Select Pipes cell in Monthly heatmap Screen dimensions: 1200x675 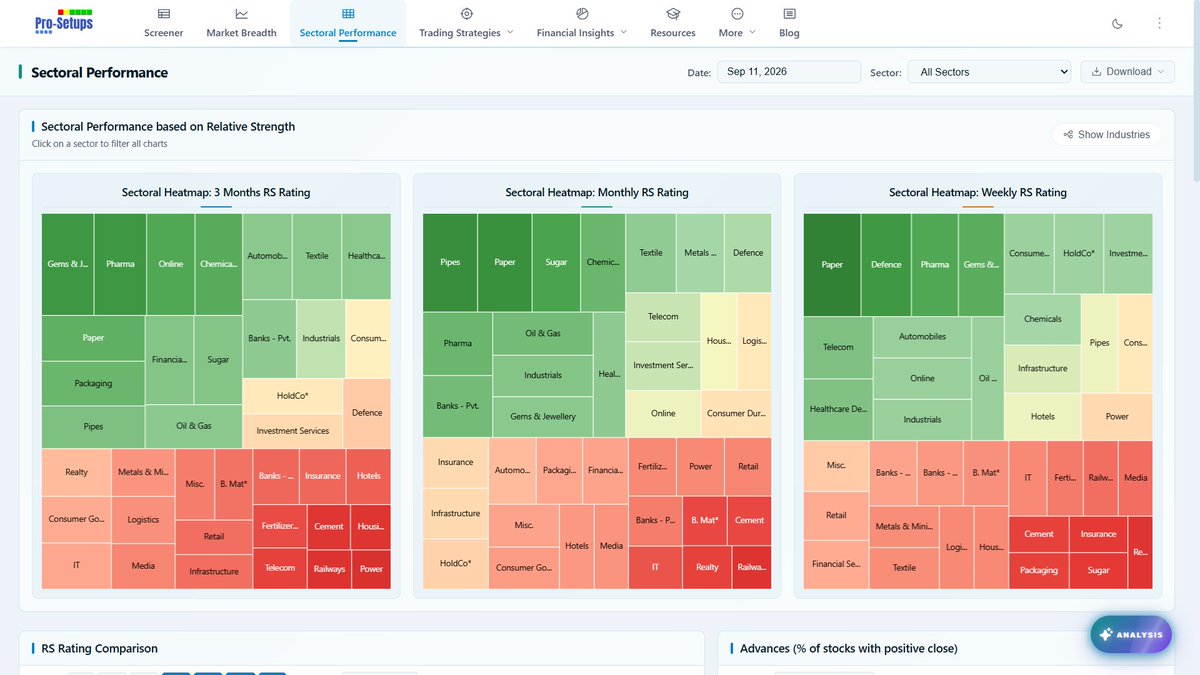450,262
